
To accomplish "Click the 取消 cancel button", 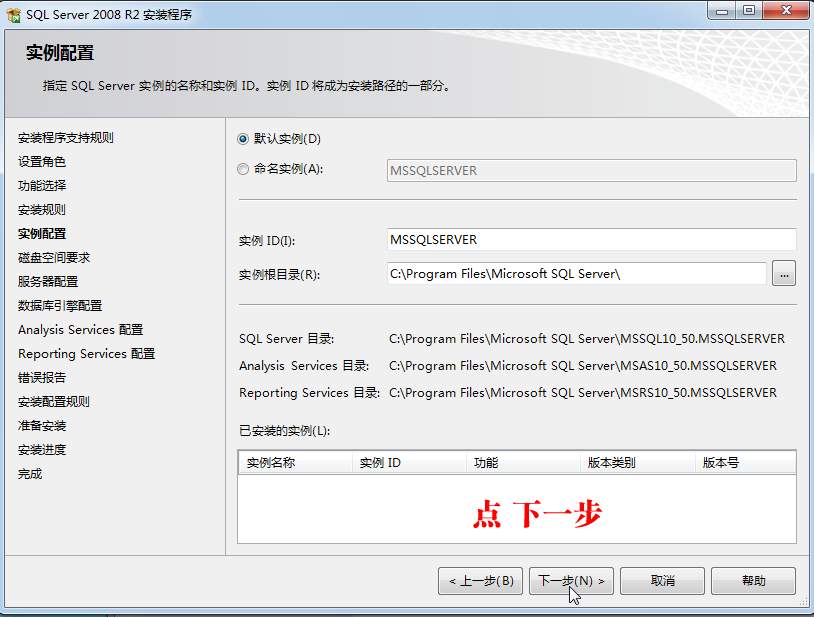I will (x=662, y=581).
